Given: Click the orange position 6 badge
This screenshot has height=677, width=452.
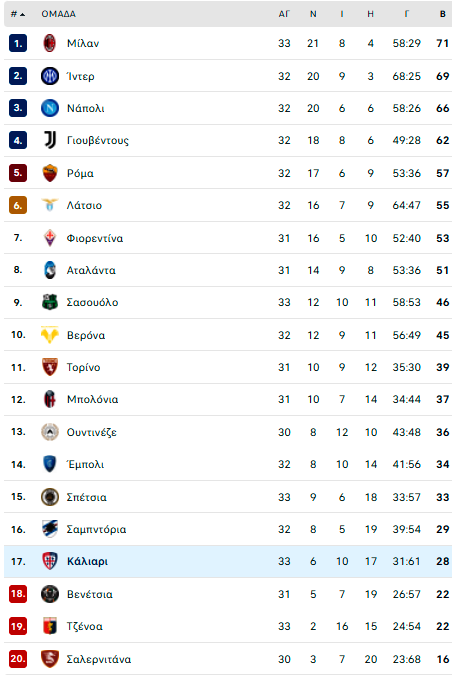Looking at the screenshot, I should [x=18, y=205].
